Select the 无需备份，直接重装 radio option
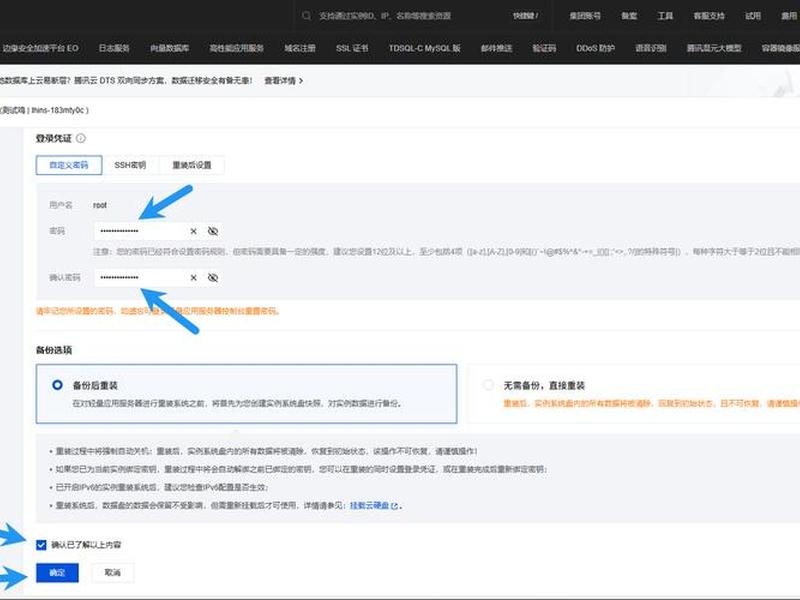800x600 pixels. pos(488,385)
